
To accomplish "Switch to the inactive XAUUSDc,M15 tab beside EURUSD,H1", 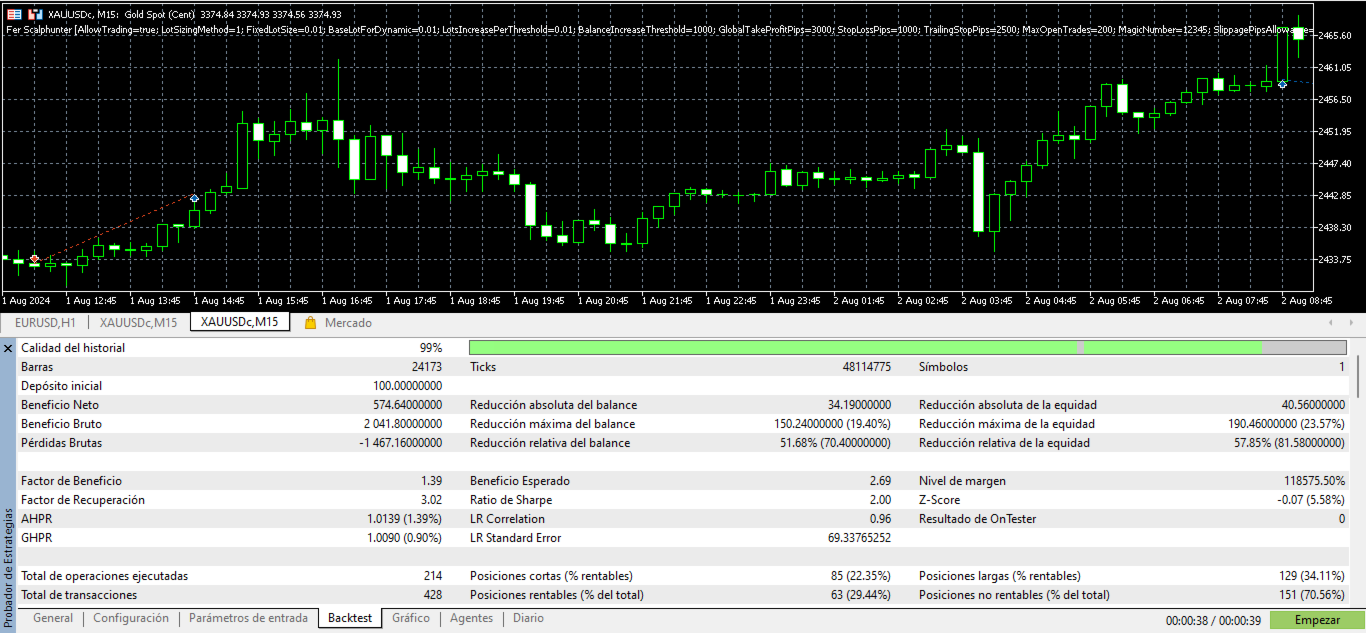I will tap(139, 322).
